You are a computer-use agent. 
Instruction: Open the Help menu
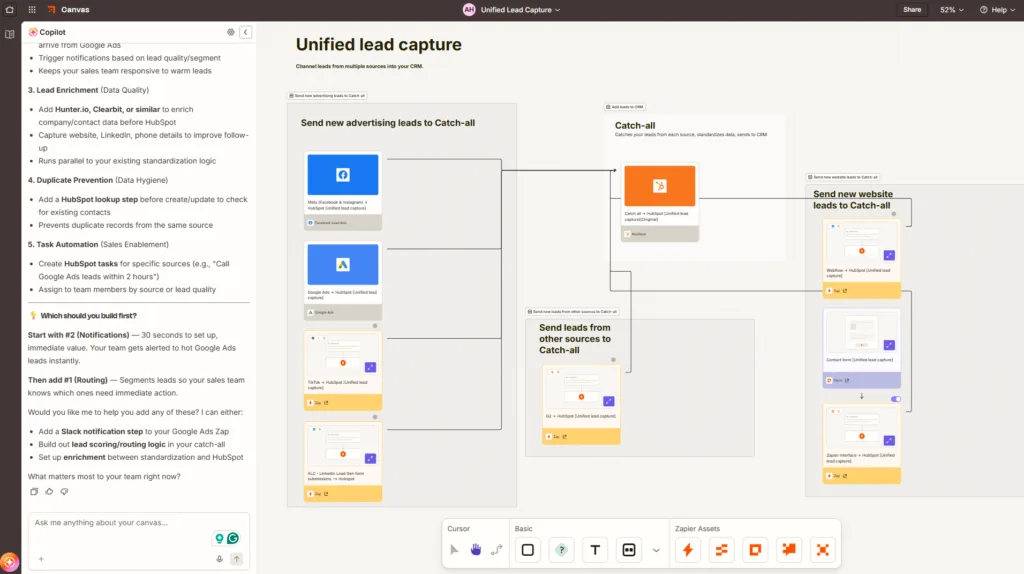[x=997, y=10]
